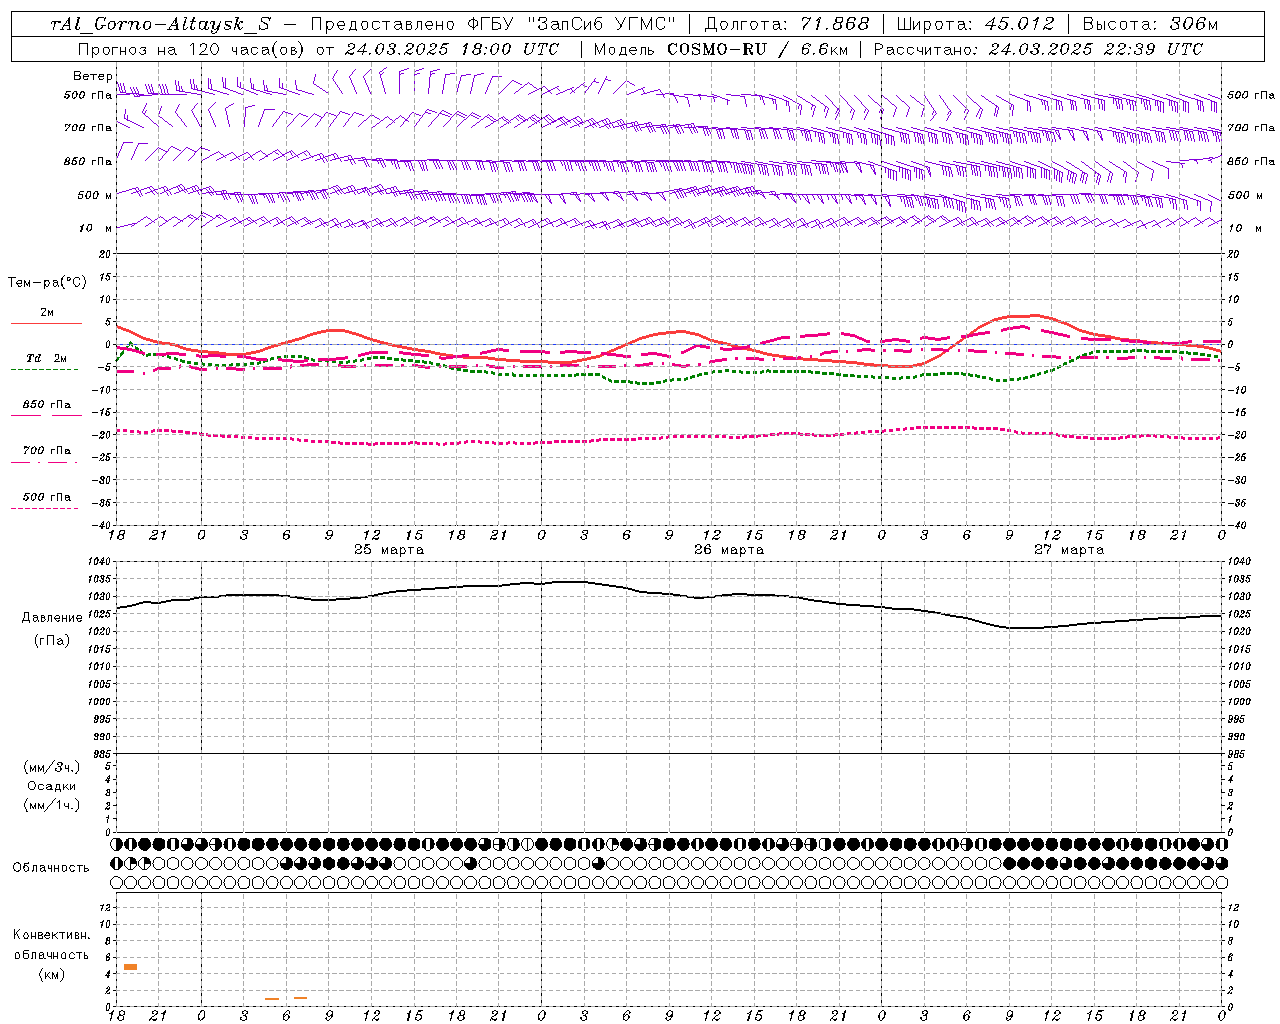Click the 27 марта date label
Viewport: 1280px width, 1024px height.
click(1069, 550)
